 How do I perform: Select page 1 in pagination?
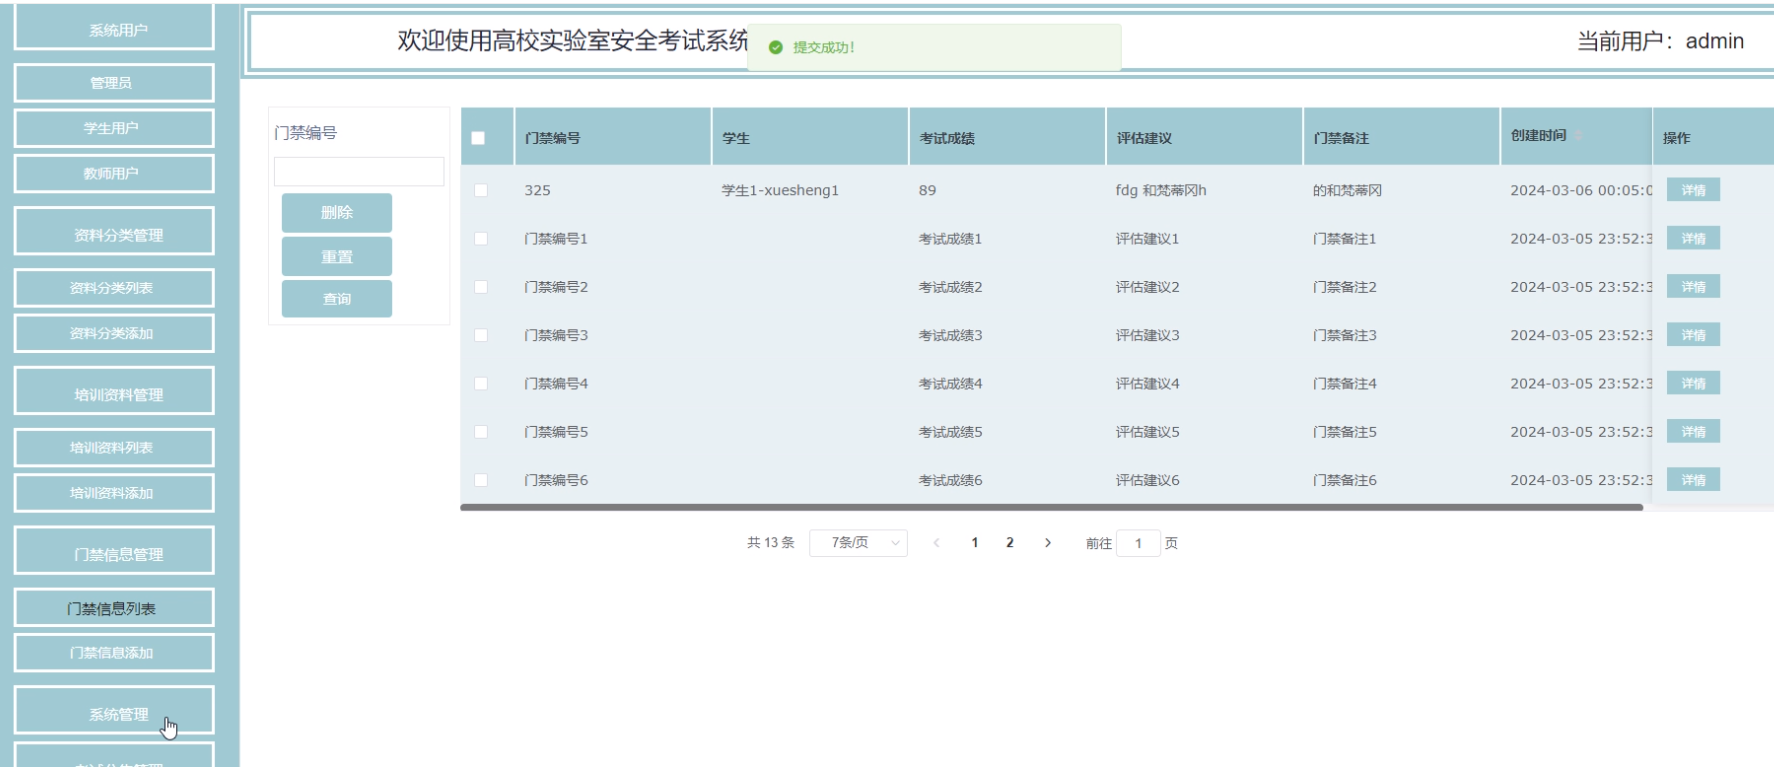975,543
